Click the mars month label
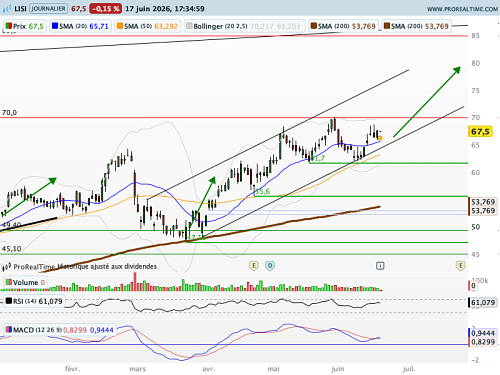Viewport: 500px width, 375px height. (x=138, y=369)
